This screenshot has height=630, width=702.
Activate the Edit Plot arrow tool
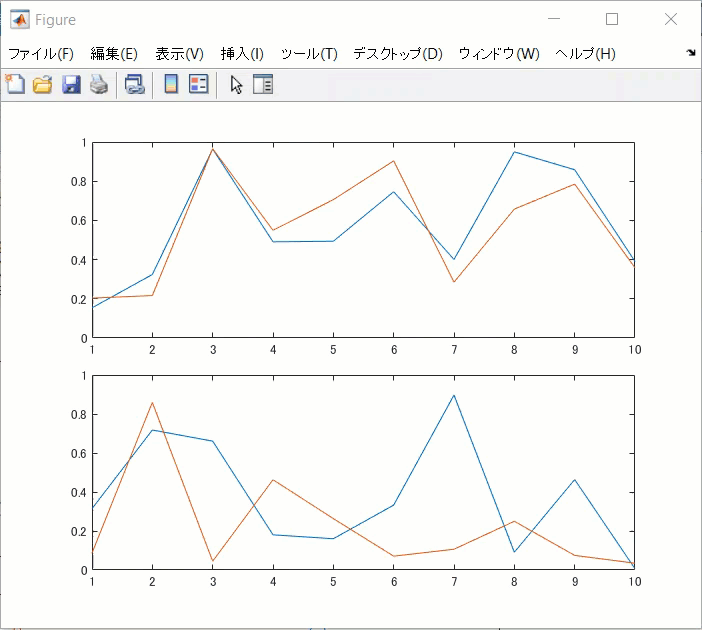click(236, 85)
